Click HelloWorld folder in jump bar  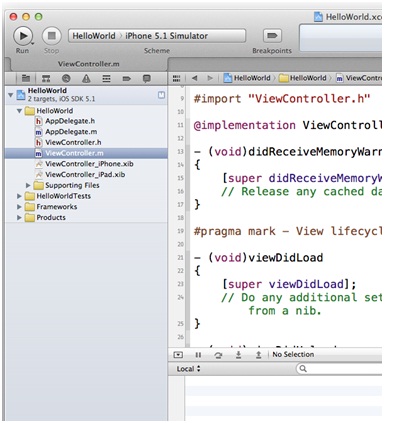pyautogui.click(x=303, y=78)
